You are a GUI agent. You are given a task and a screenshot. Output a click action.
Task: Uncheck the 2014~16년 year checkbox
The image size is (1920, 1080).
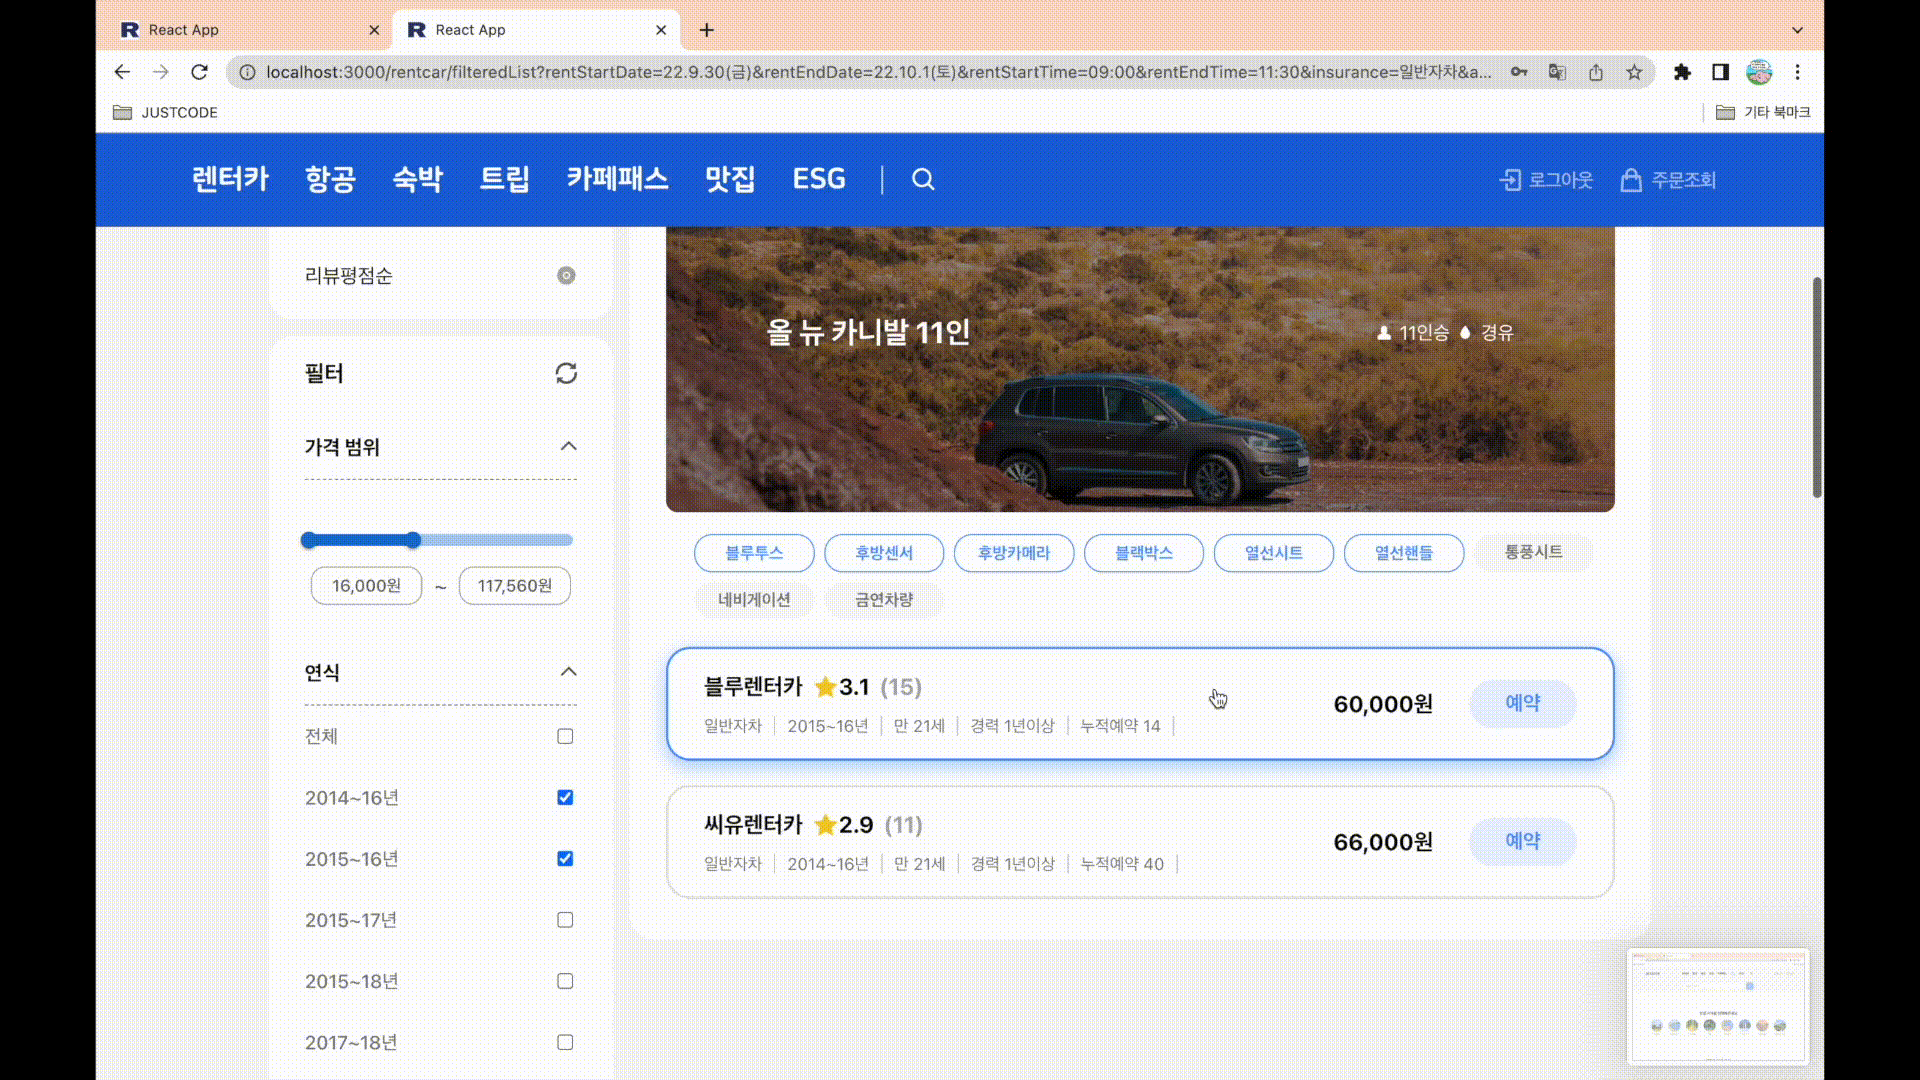pyautogui.click(x=565, y=797)
